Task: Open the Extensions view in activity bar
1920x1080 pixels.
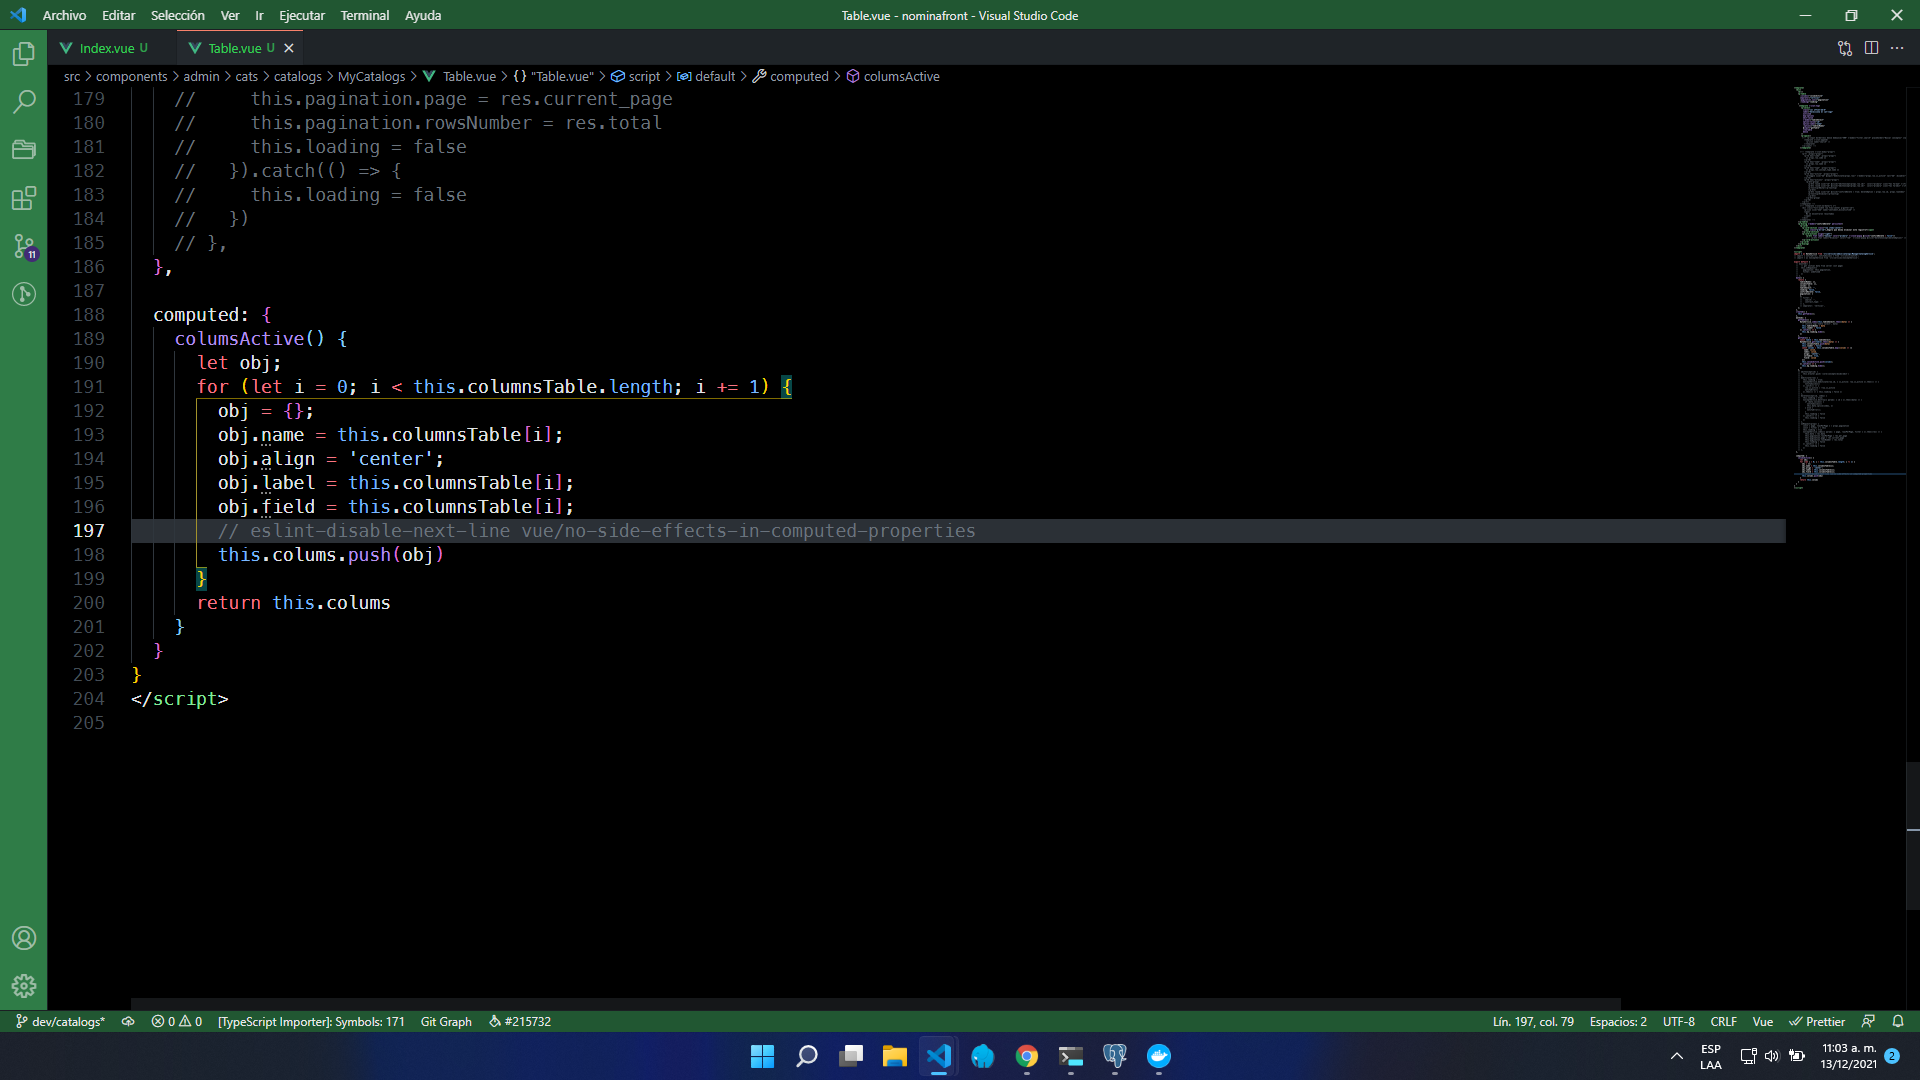Action: (24, 198)
